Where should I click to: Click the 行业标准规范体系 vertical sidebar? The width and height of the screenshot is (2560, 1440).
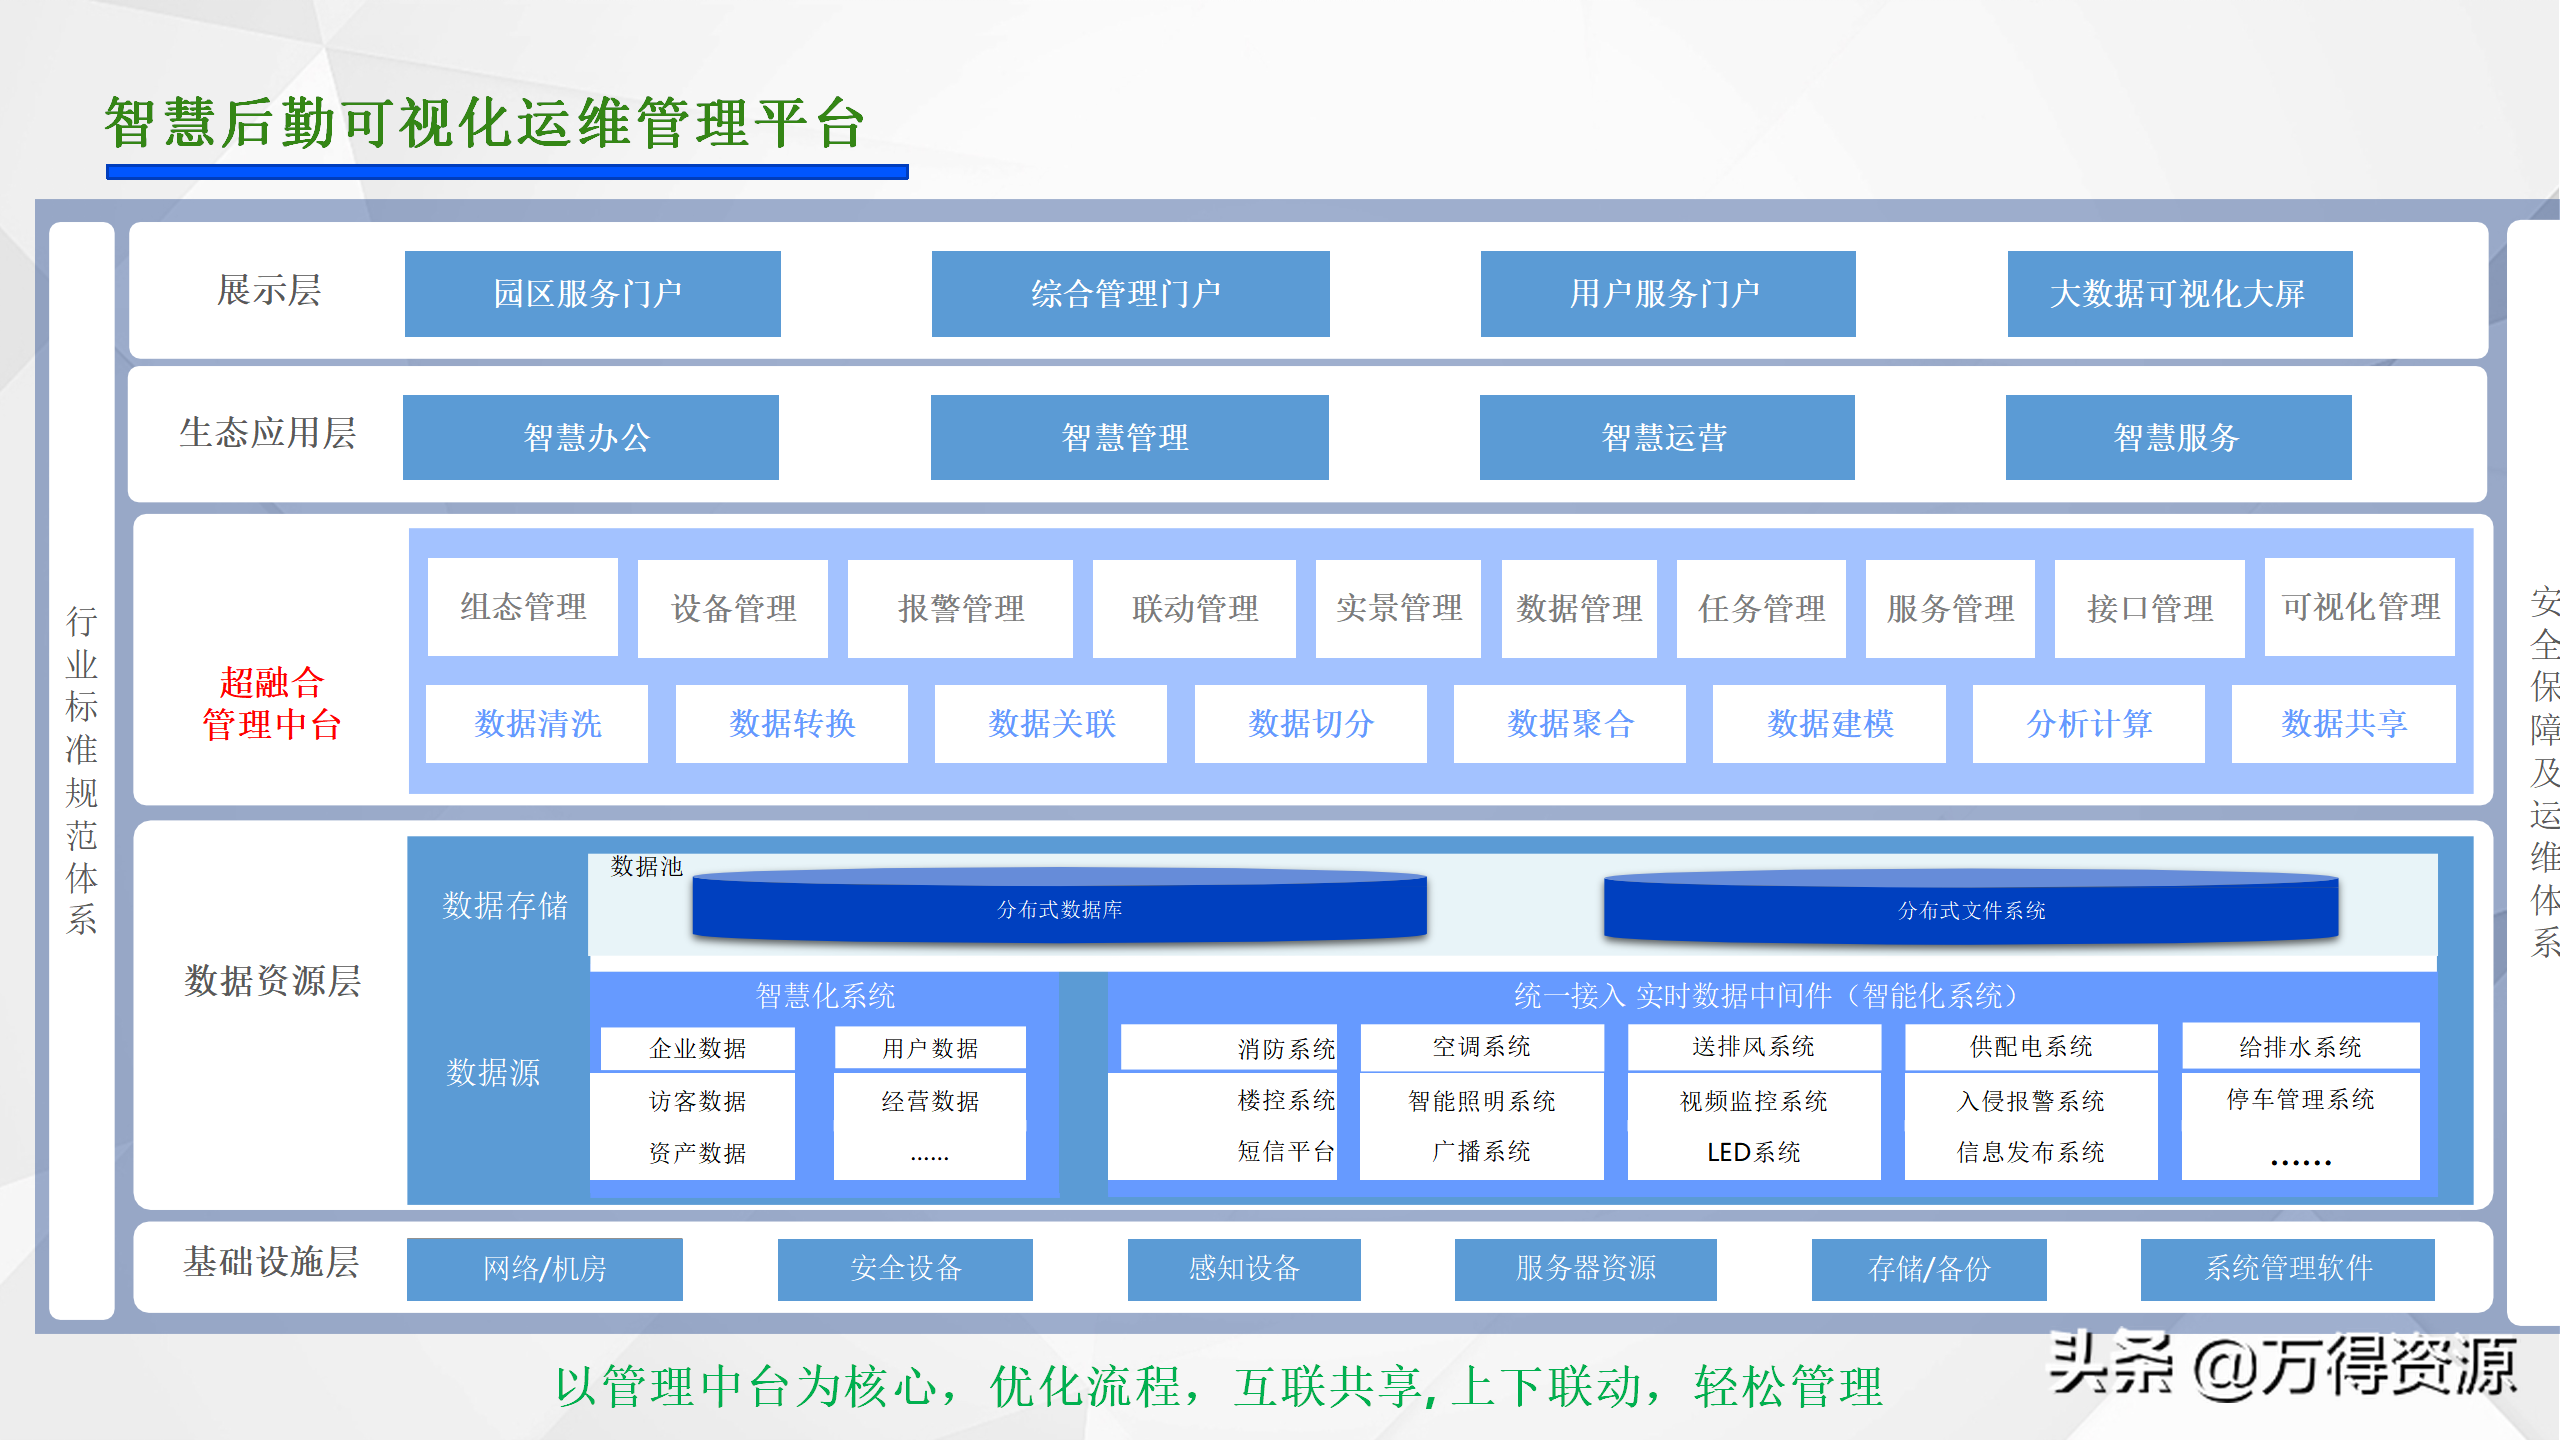(82, 770)
